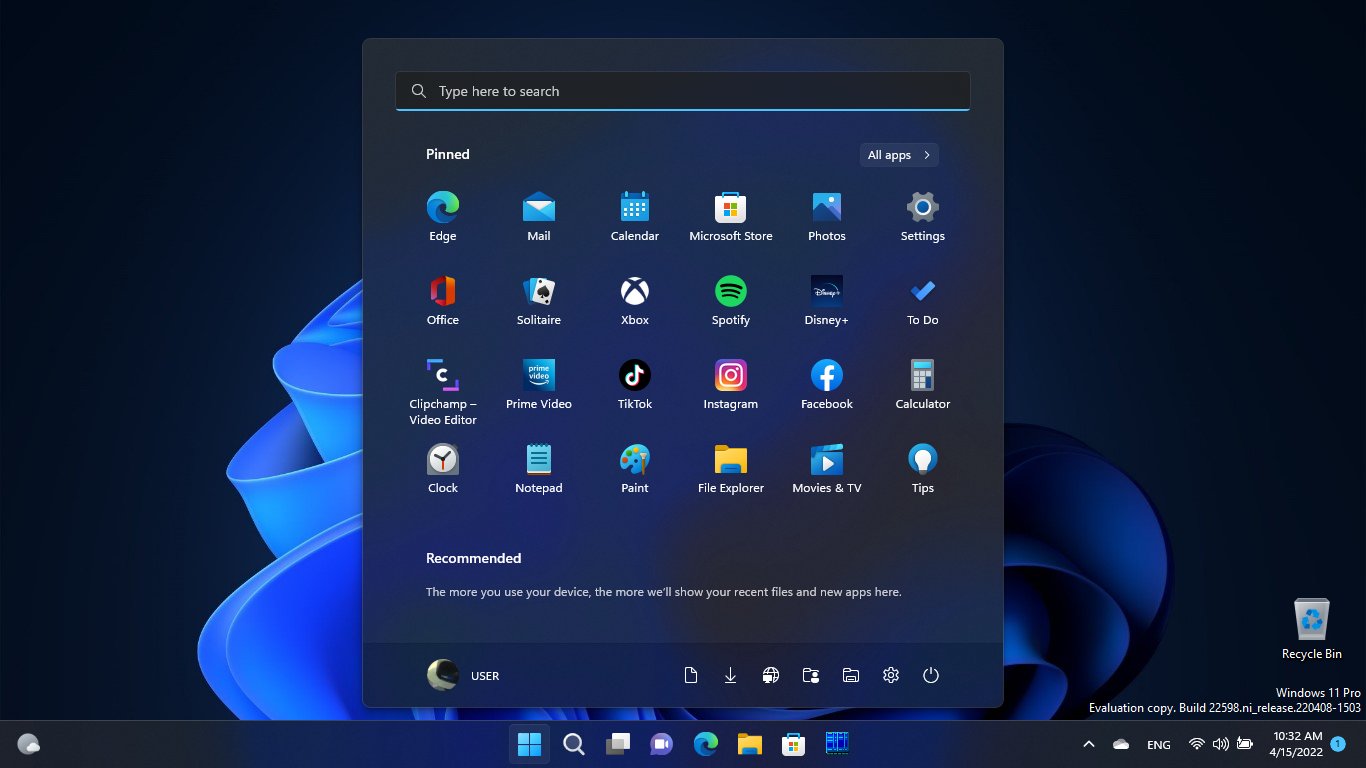Open Notepad

(x=538, y=468)
